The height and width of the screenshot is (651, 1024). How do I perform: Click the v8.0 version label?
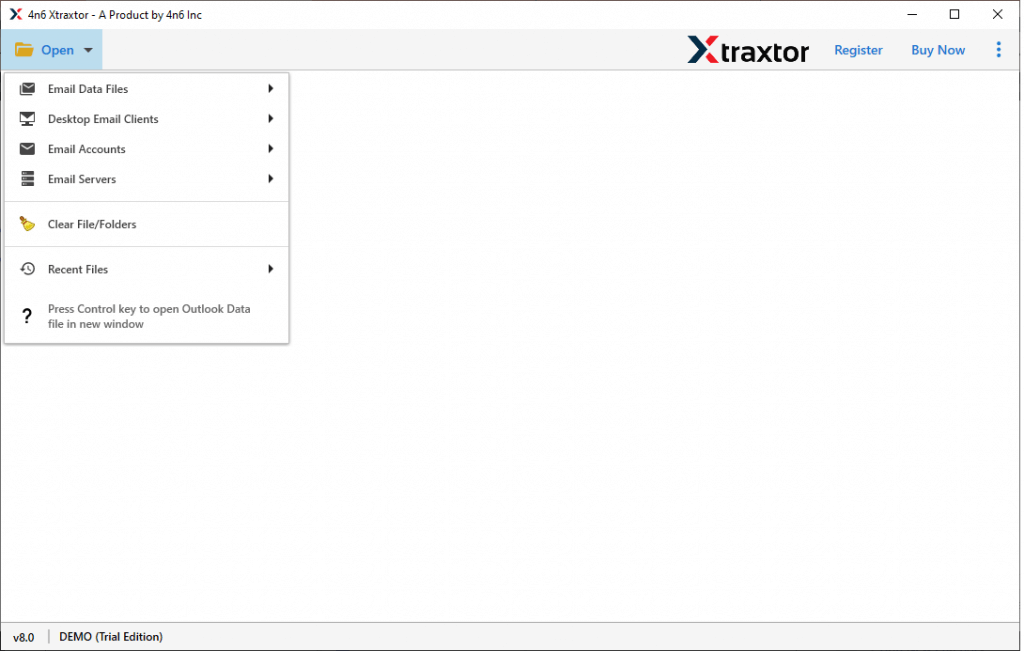tap(23, 636)
